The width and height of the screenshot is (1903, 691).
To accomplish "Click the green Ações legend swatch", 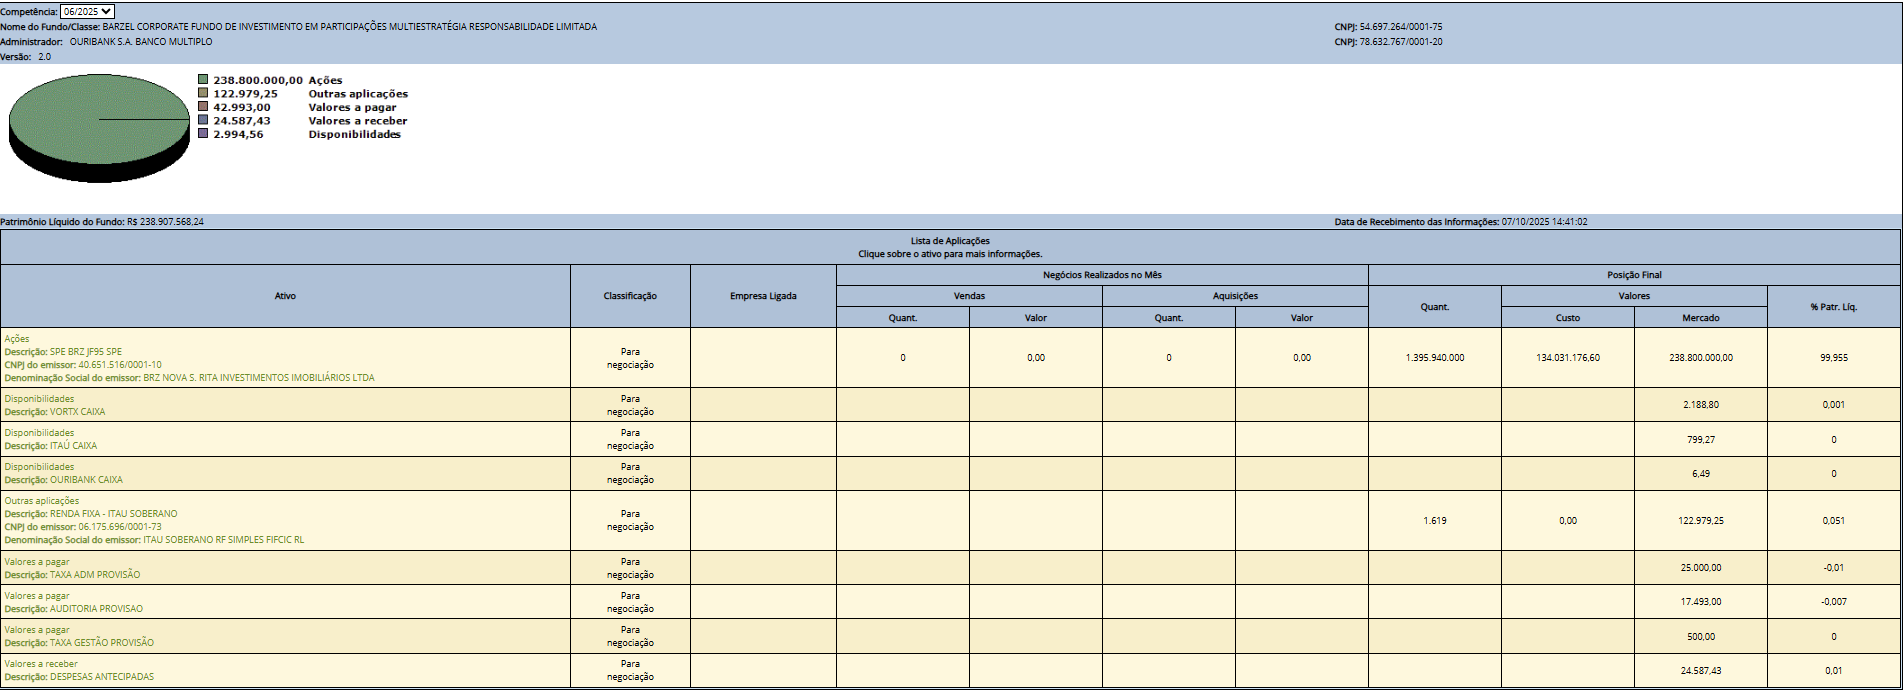I will click(x=203, y=80).
